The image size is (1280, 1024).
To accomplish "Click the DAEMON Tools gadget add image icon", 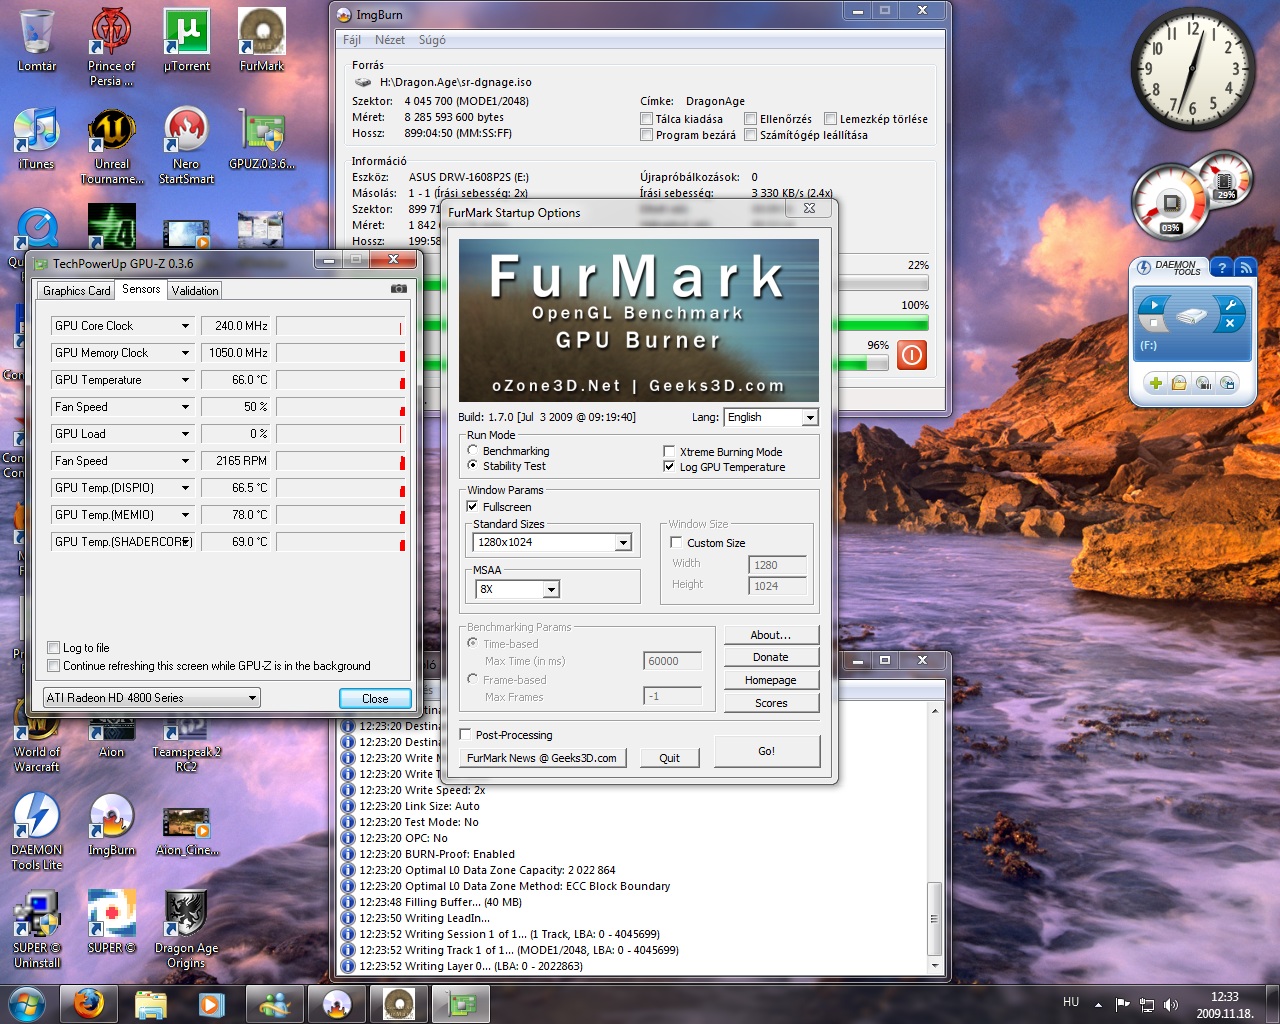I will (1155, 383).
